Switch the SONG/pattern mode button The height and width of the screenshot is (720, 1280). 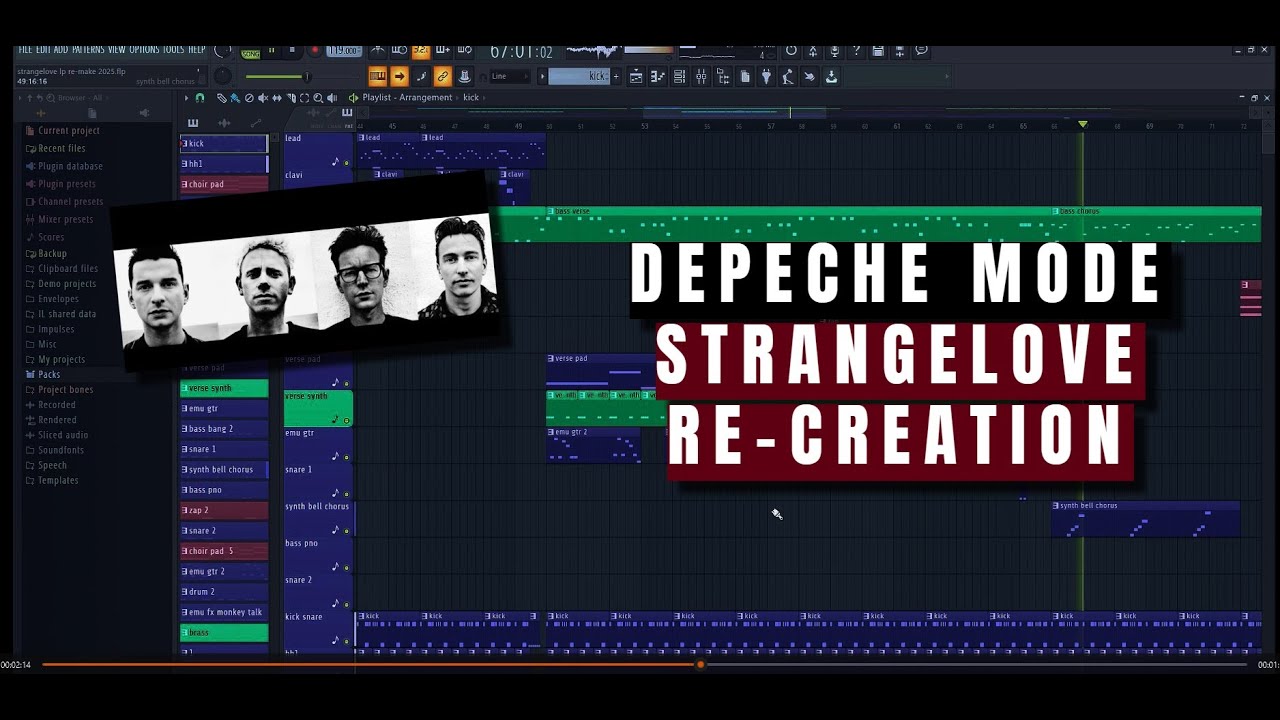[x=250, y=54]
